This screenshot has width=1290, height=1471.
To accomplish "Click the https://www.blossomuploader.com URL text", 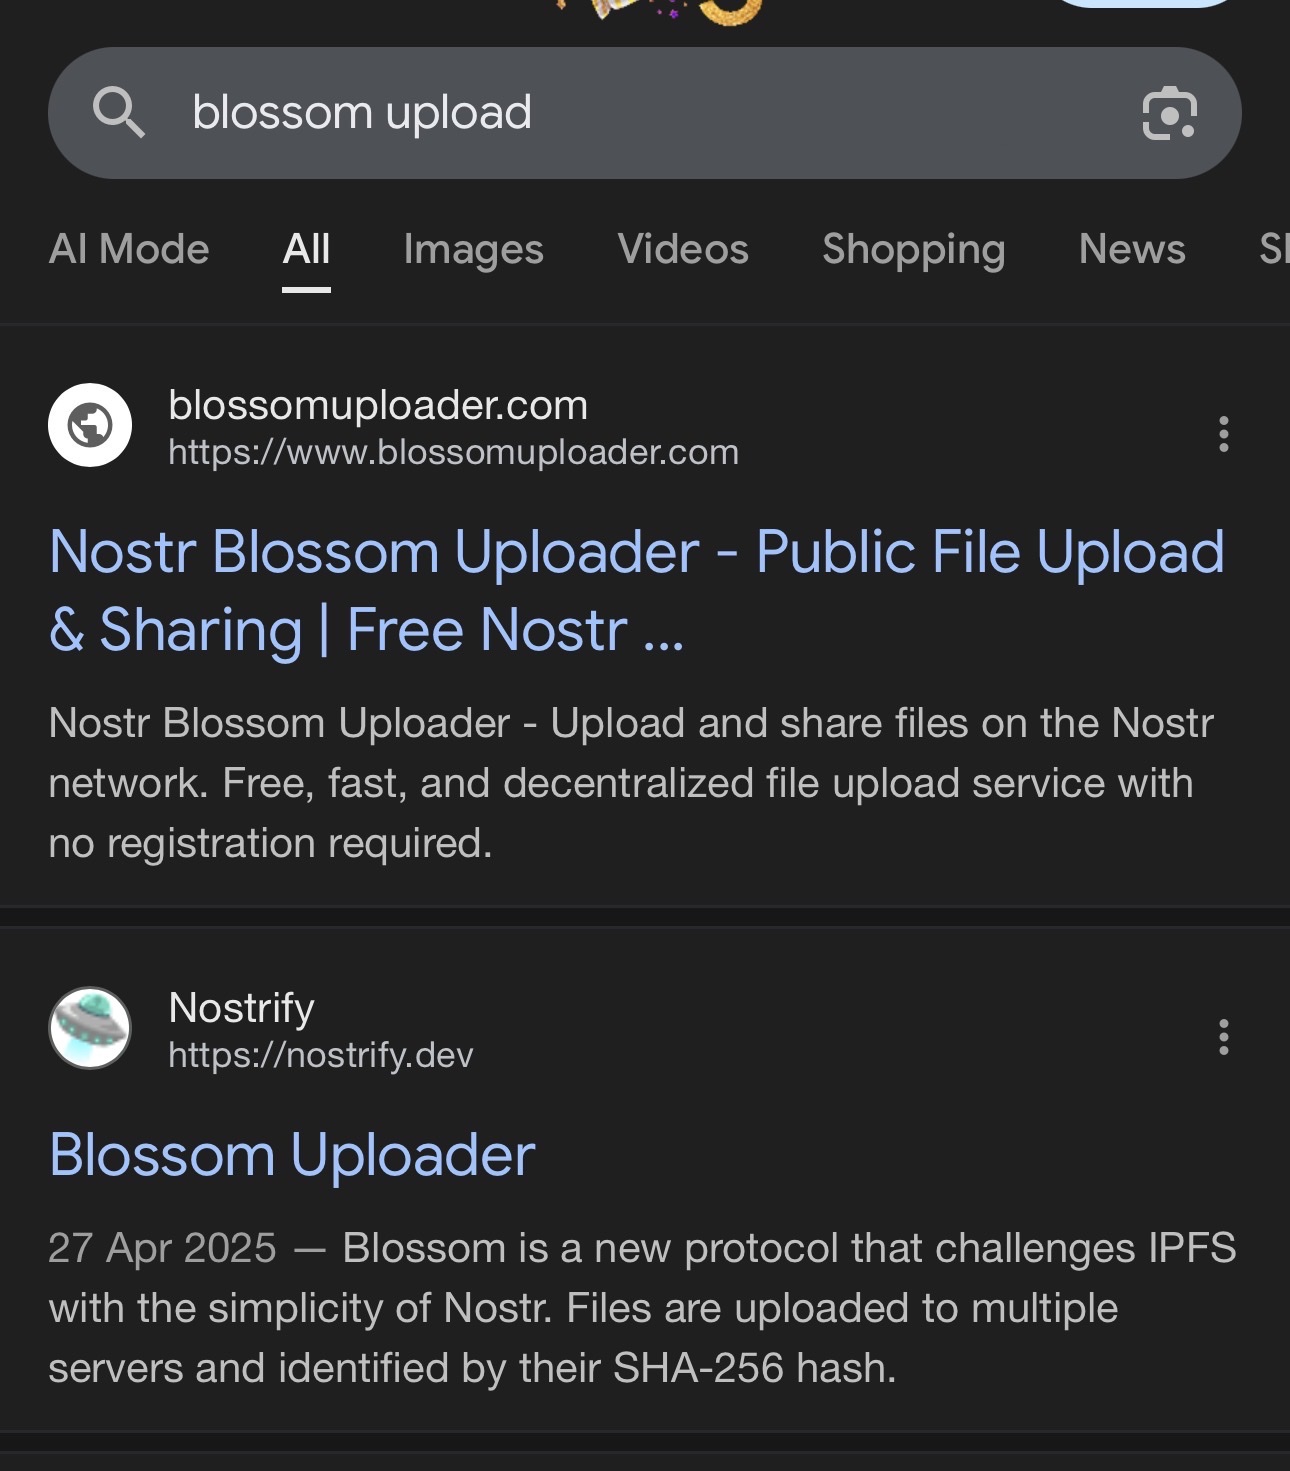I will [453, 453].
